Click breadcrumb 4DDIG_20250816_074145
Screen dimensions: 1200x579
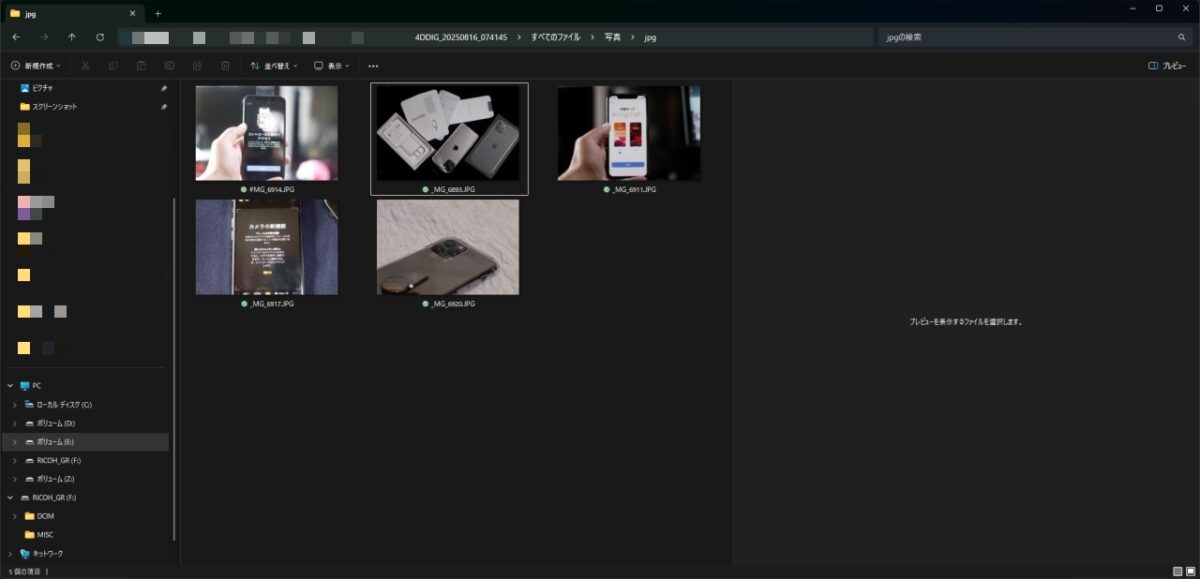(461, 37)
